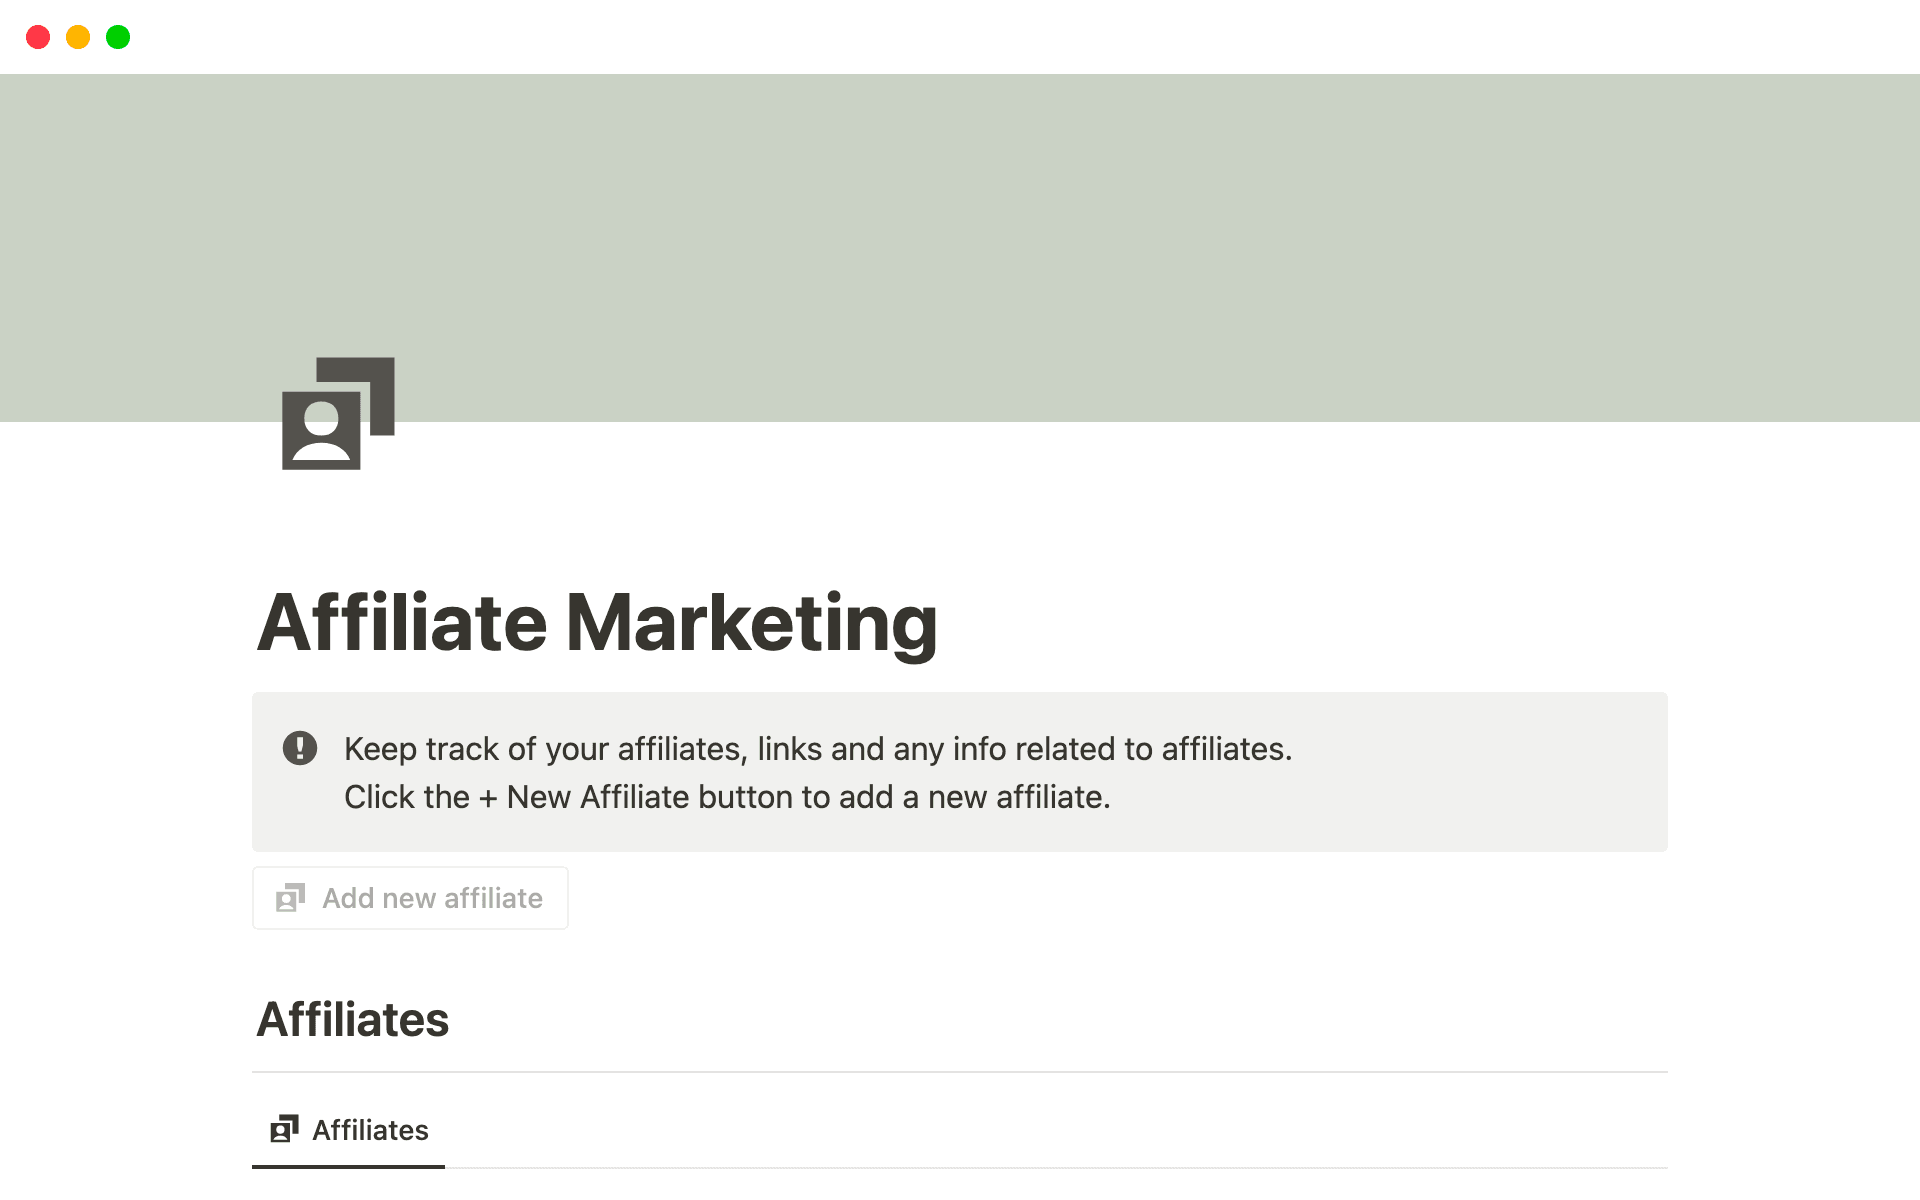
Task: Click the "Keep track of your affiliates" text line
Action: pos(817,749)
